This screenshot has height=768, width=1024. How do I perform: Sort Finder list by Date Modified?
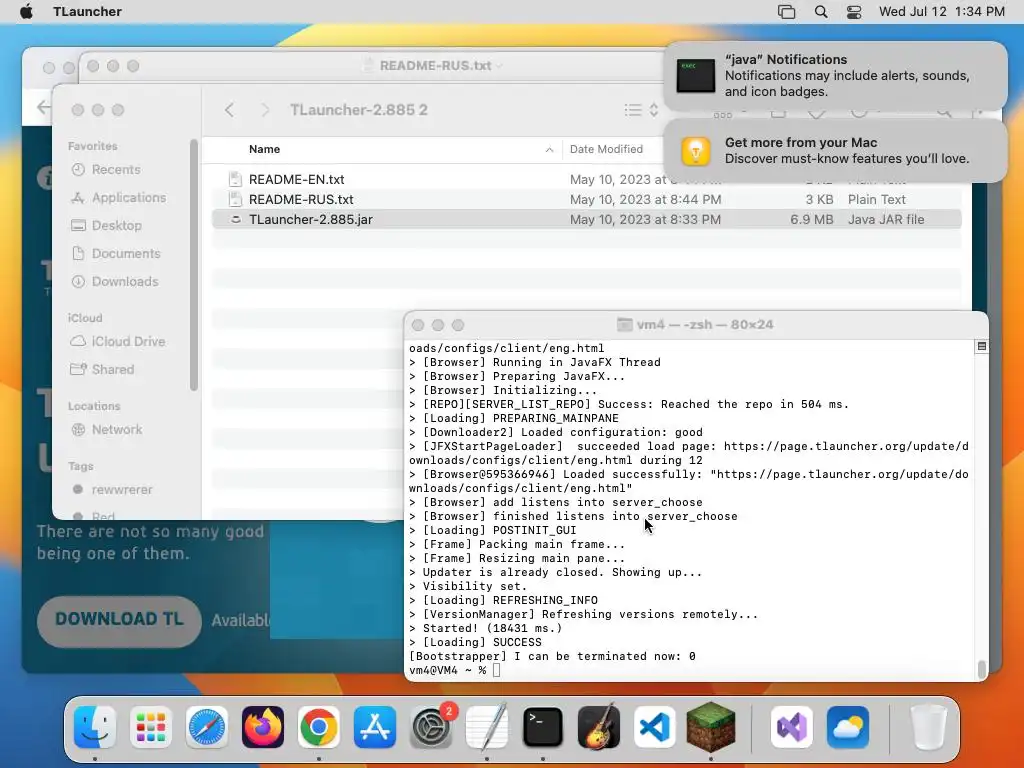click(x=606, y=150)
